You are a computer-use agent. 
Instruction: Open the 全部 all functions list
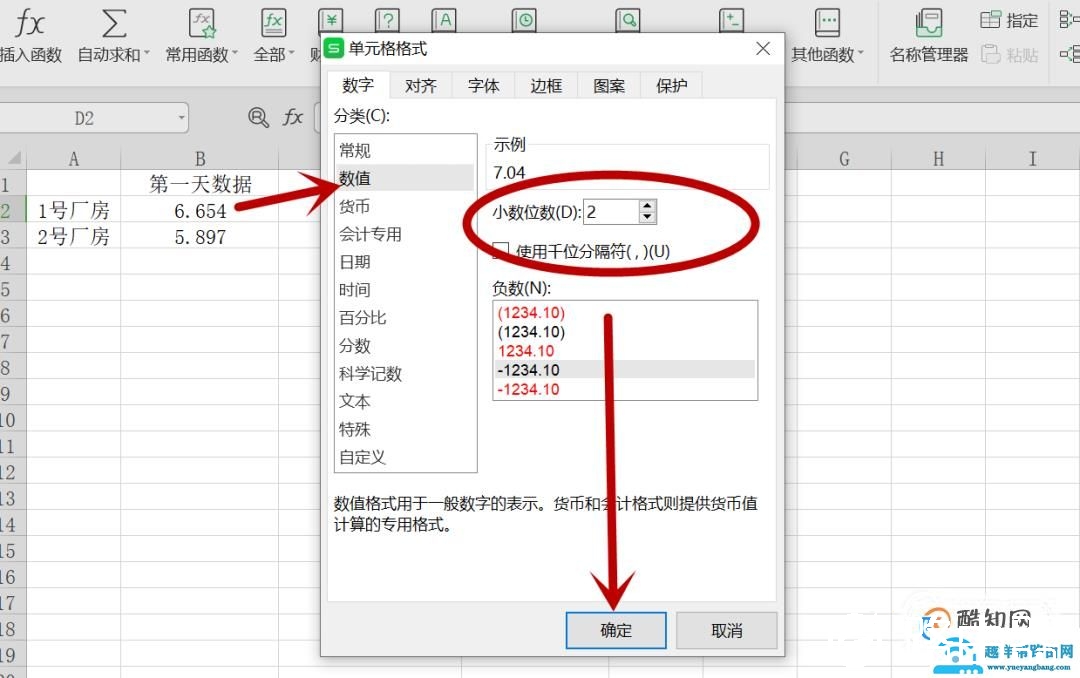click(x=273, y=36)
